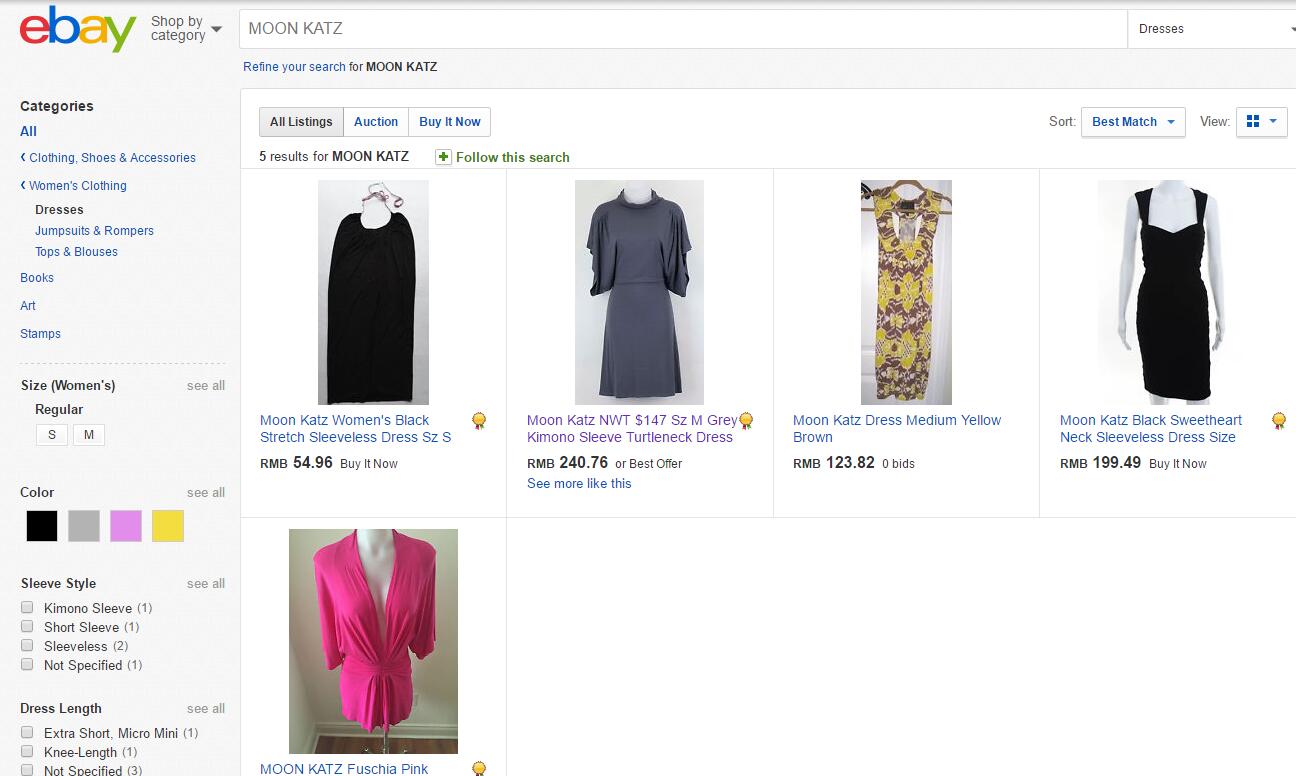Screen dimensions: 1296x776
Task: Expand see all for Sleeve Style
Action: click(x=206, y=584)
